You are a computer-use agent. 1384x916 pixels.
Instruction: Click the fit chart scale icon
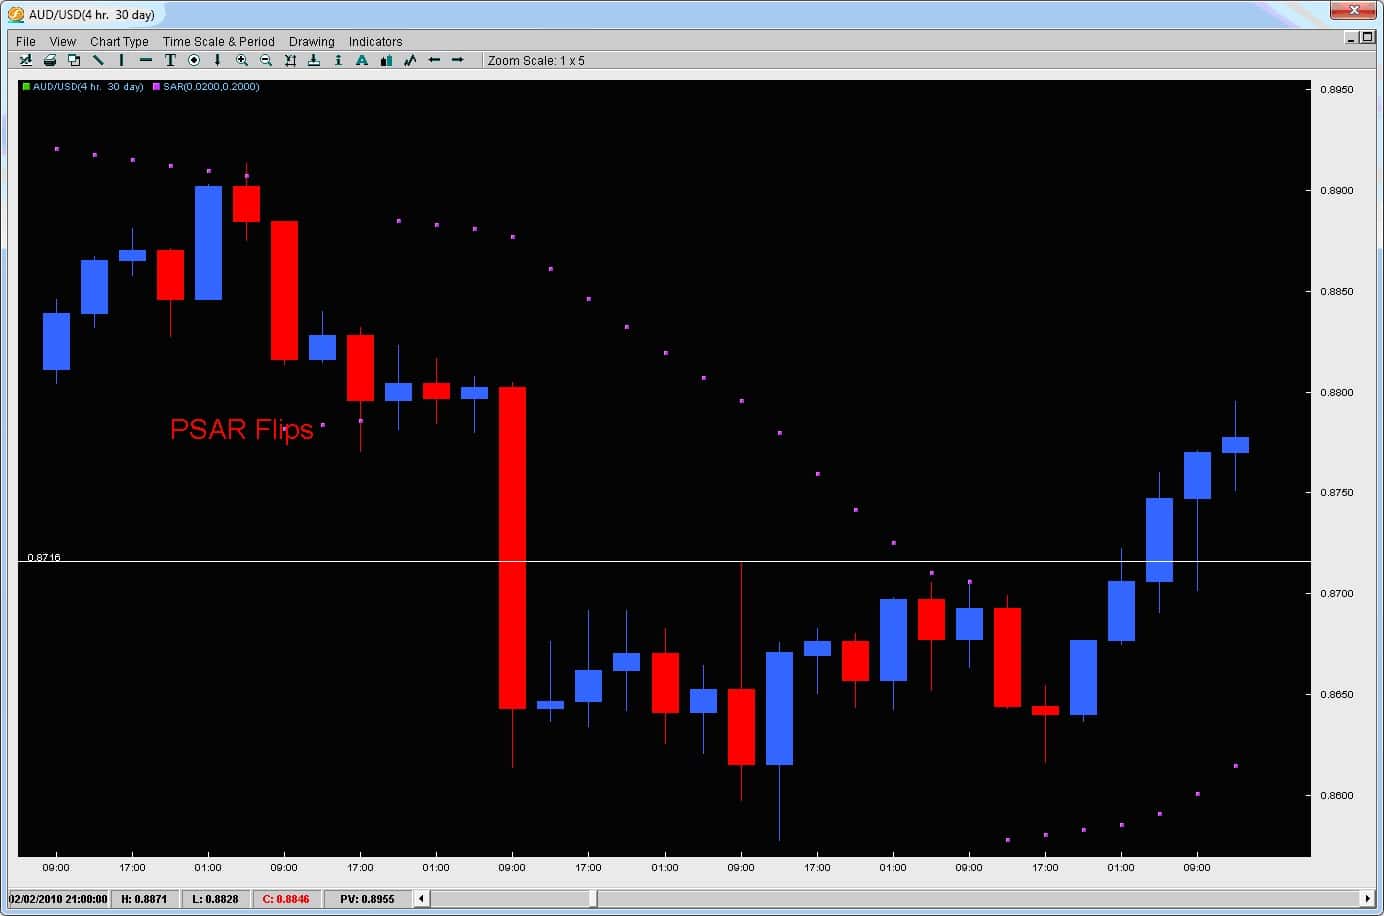(290, 60)
